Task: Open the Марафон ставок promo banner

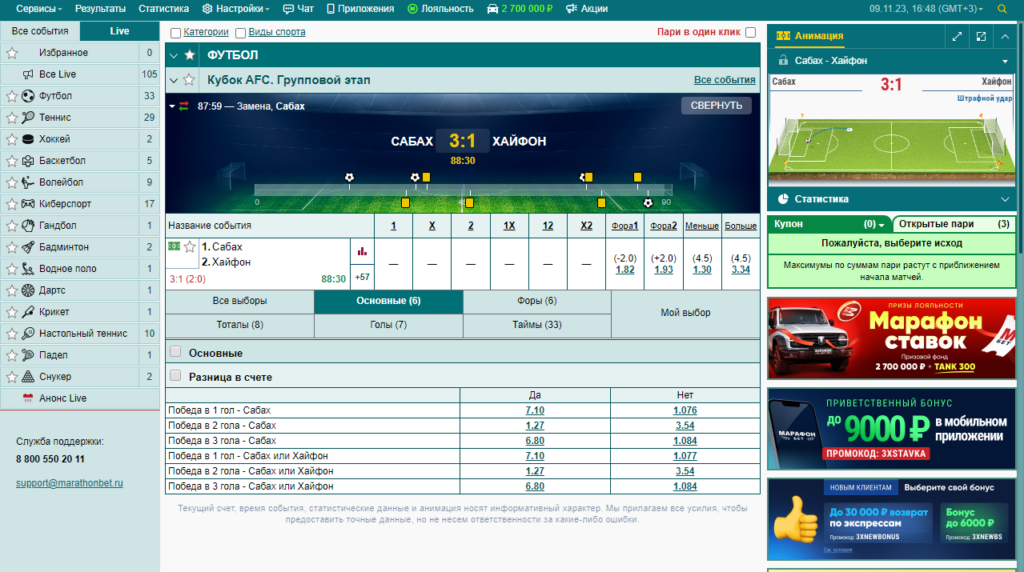Action: point(891,339)
